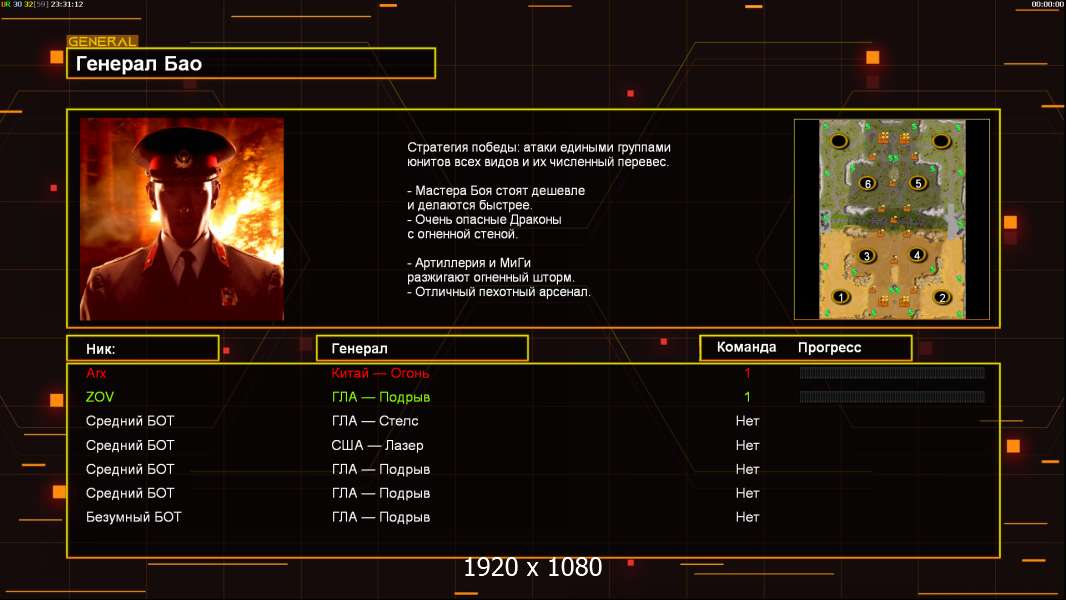Click the 'ГЛА — Стелс' general entry
This screenshot has height=600, width=1066.
tap(375, 421)
